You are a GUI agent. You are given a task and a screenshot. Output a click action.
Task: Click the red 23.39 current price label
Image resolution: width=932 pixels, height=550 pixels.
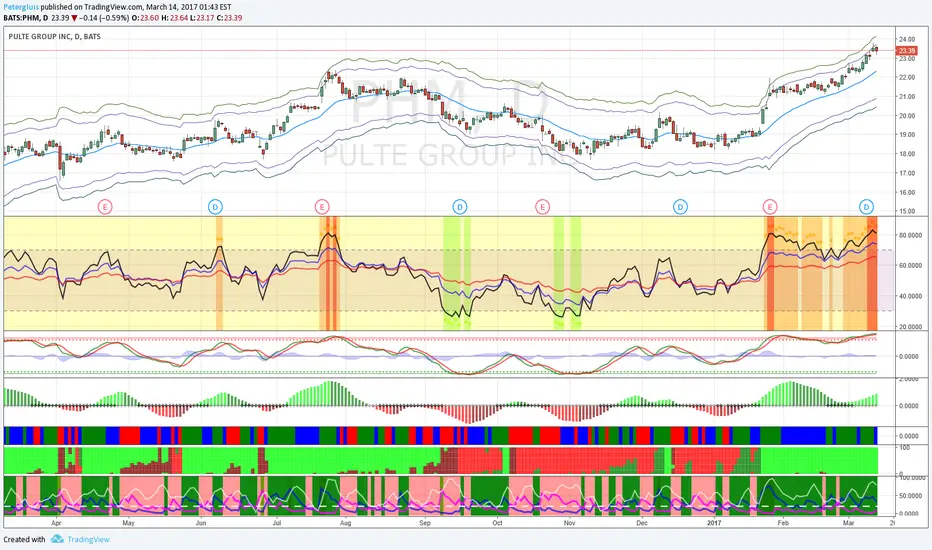[x=906, y=51]
